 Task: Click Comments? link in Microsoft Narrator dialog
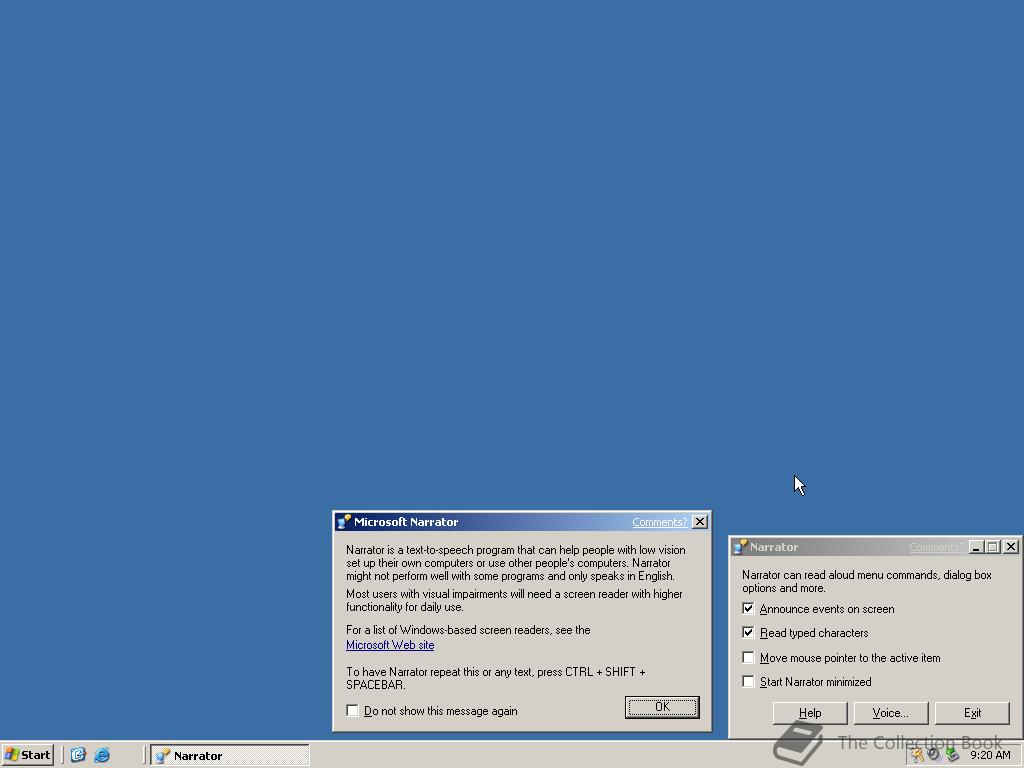point(660,522)
